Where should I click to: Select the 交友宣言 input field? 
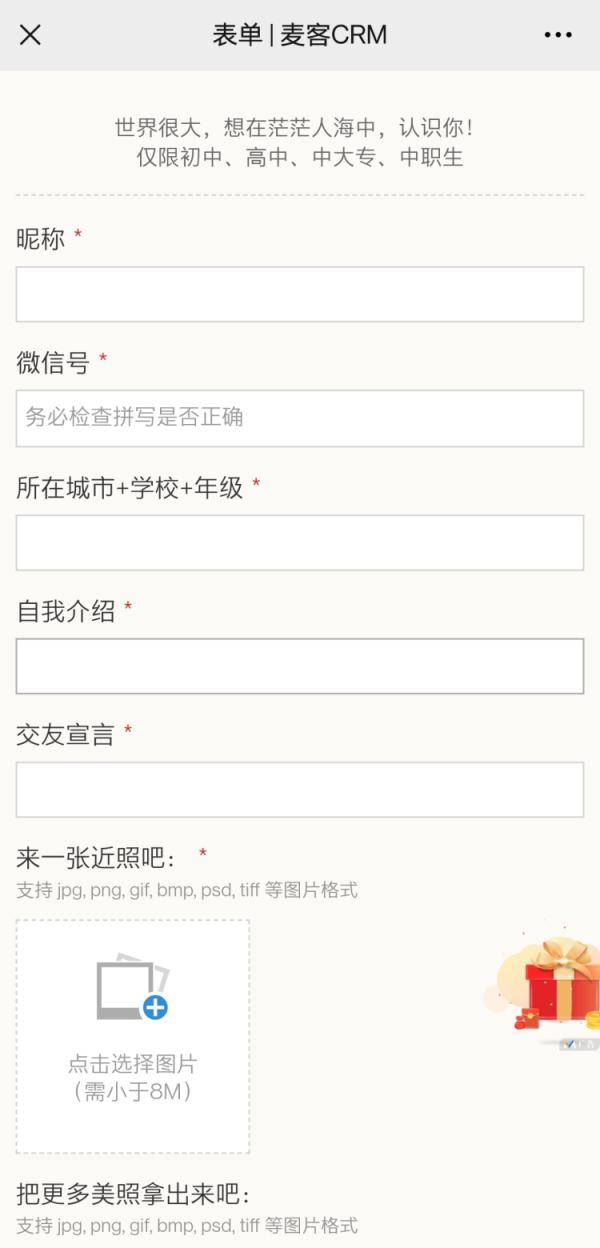point(300,788)
